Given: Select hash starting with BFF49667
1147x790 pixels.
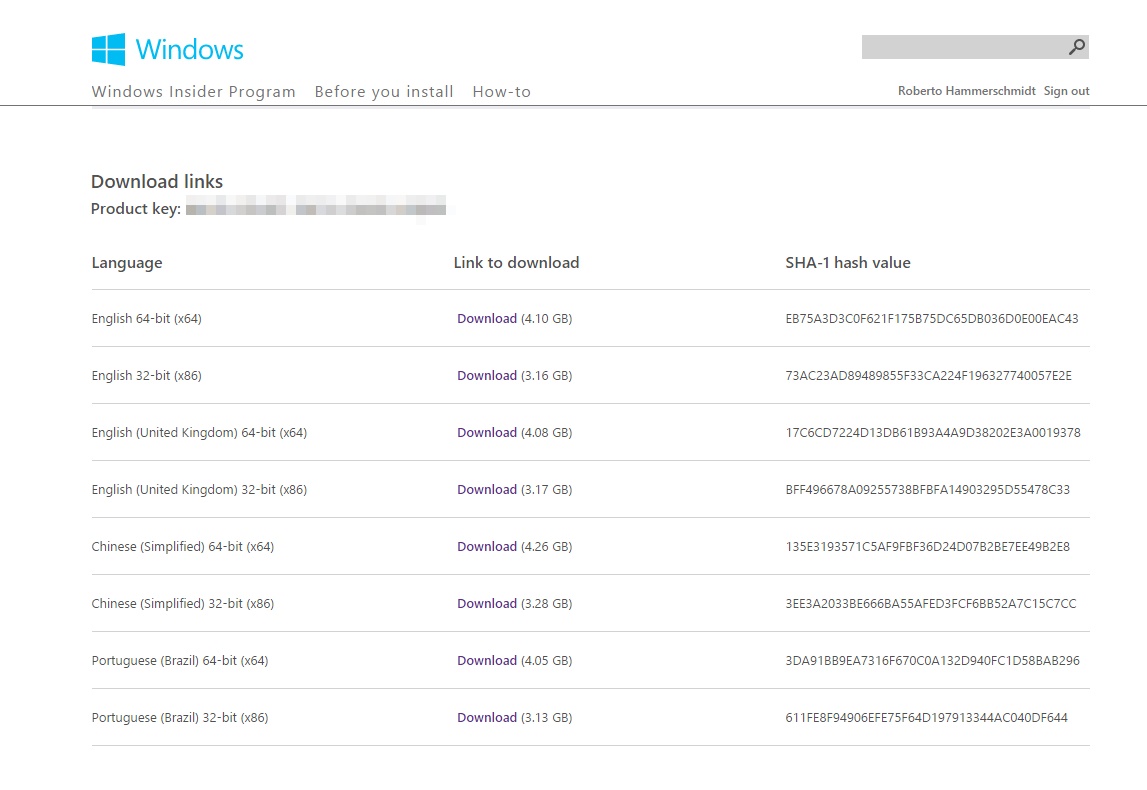Looking at the screenshot, I should click(928, 490).
